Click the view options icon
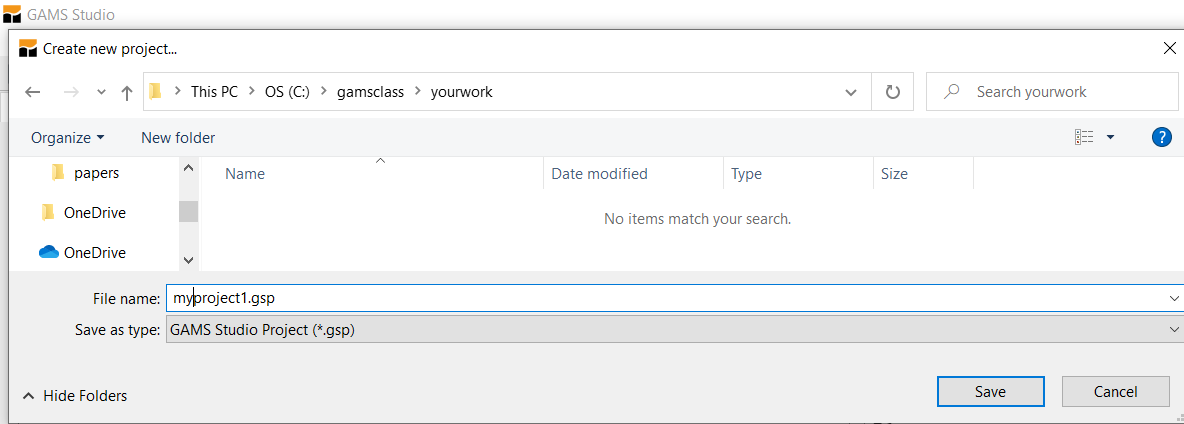Image resolution: width=1184 pixels, height=424 pixels. pos(1084,137)
